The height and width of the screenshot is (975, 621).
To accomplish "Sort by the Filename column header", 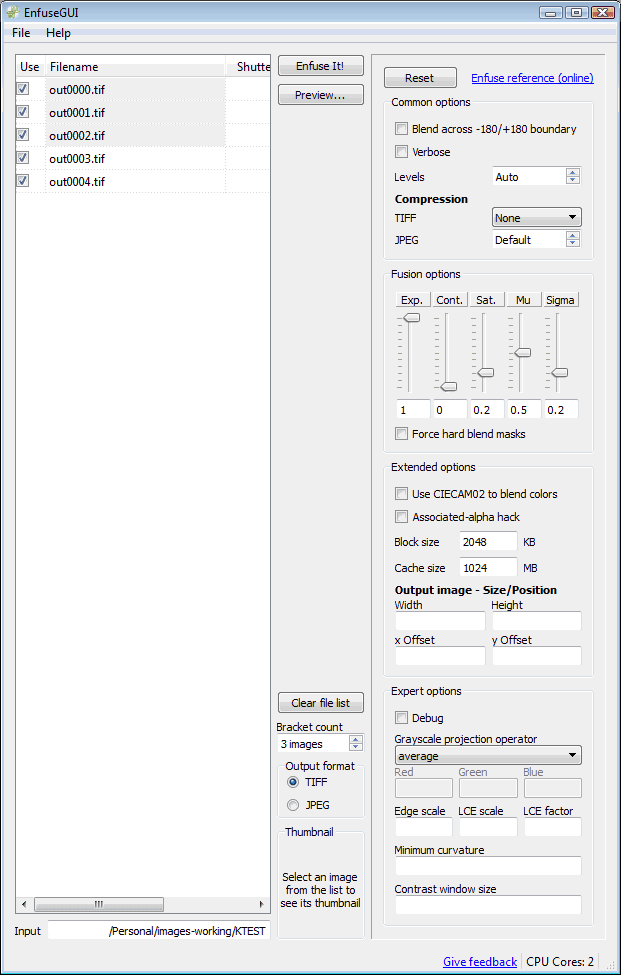I will (136, 67).
